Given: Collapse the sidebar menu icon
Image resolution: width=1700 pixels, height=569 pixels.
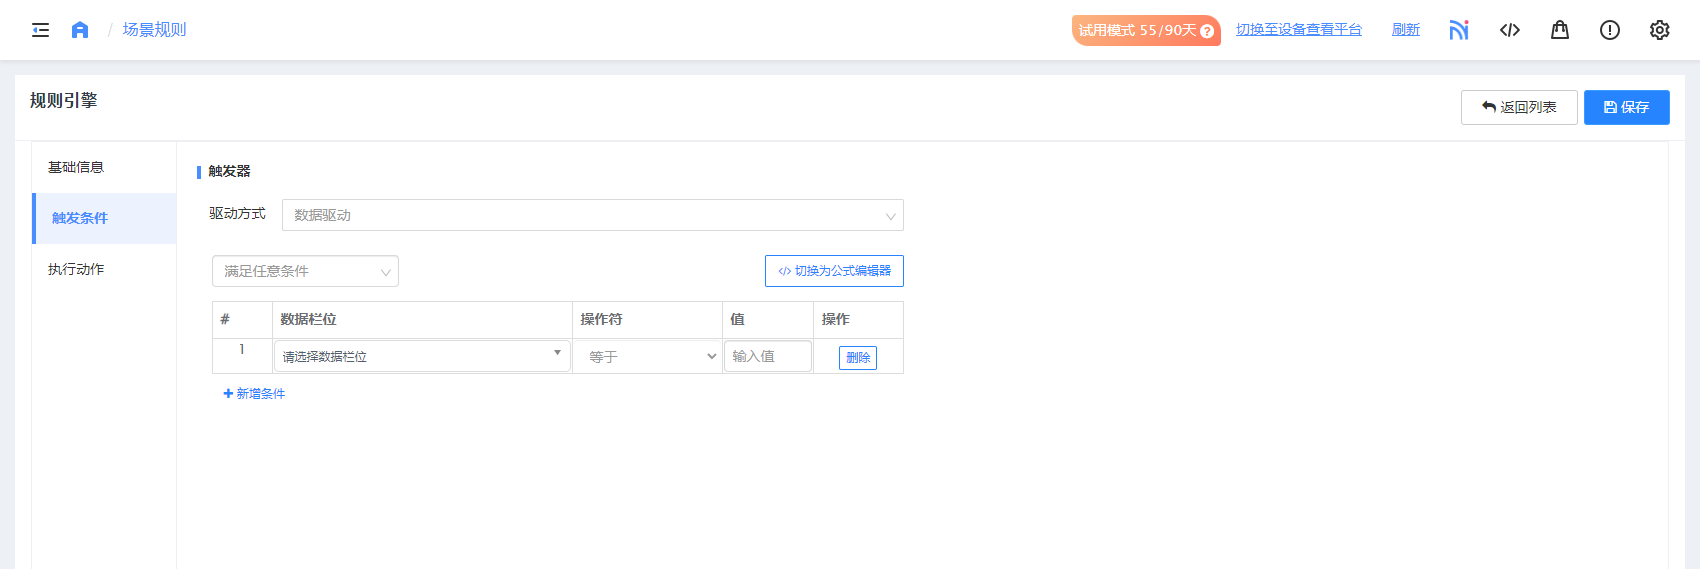Looking at the screenshot, I should 40,30.
